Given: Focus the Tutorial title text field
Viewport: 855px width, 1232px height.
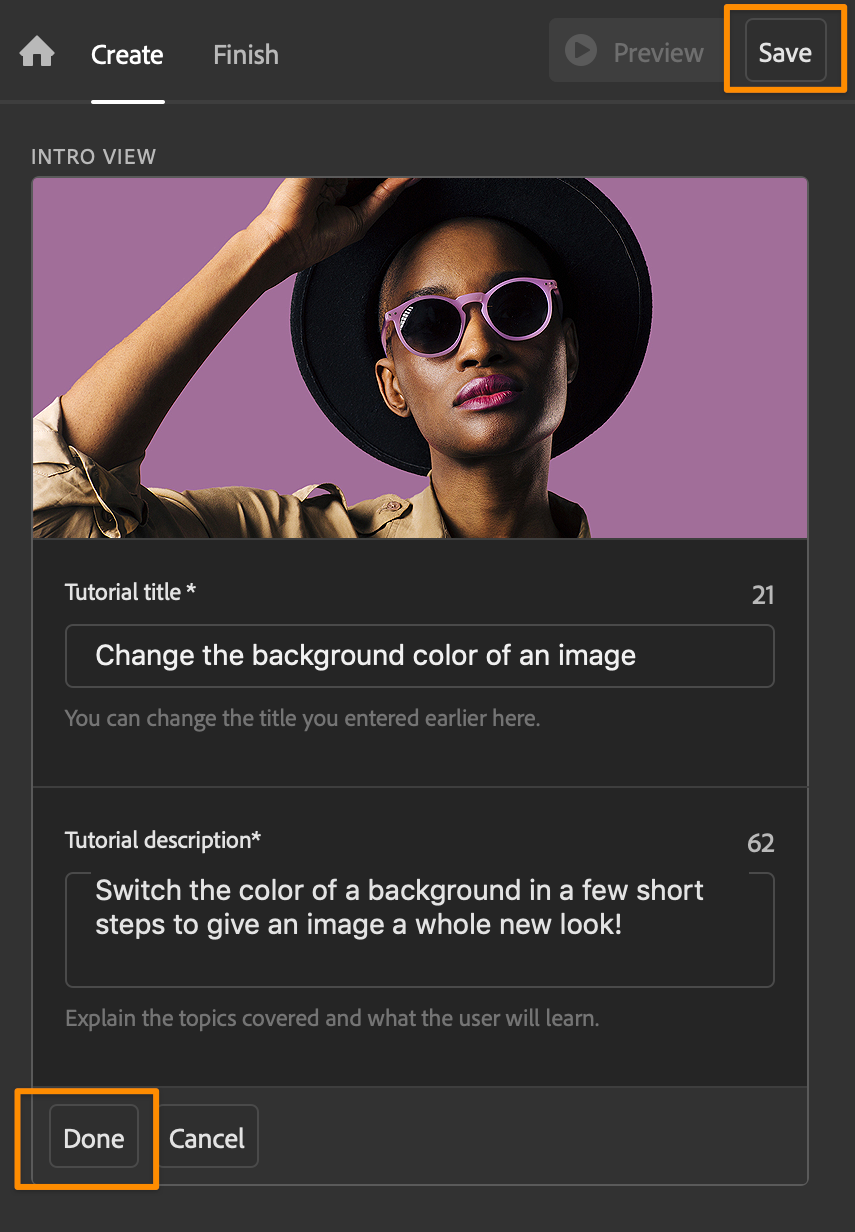Looking at the screenshot, I should [x=419, y=656].
